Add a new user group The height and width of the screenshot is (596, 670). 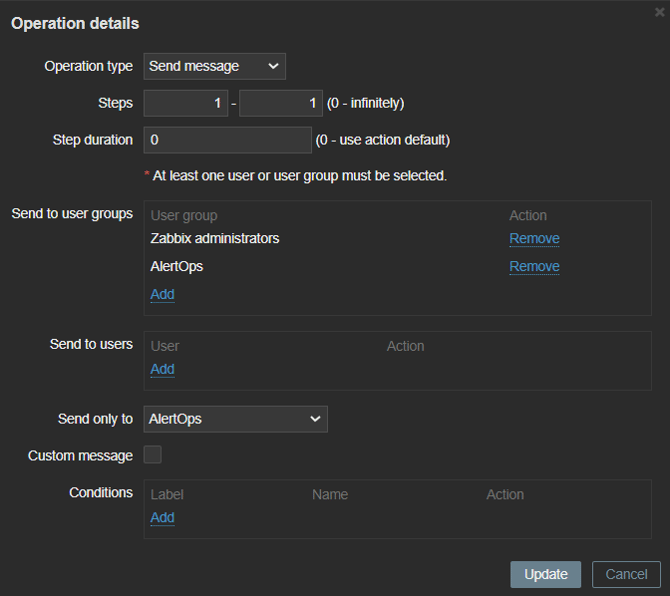pos(162,294)
